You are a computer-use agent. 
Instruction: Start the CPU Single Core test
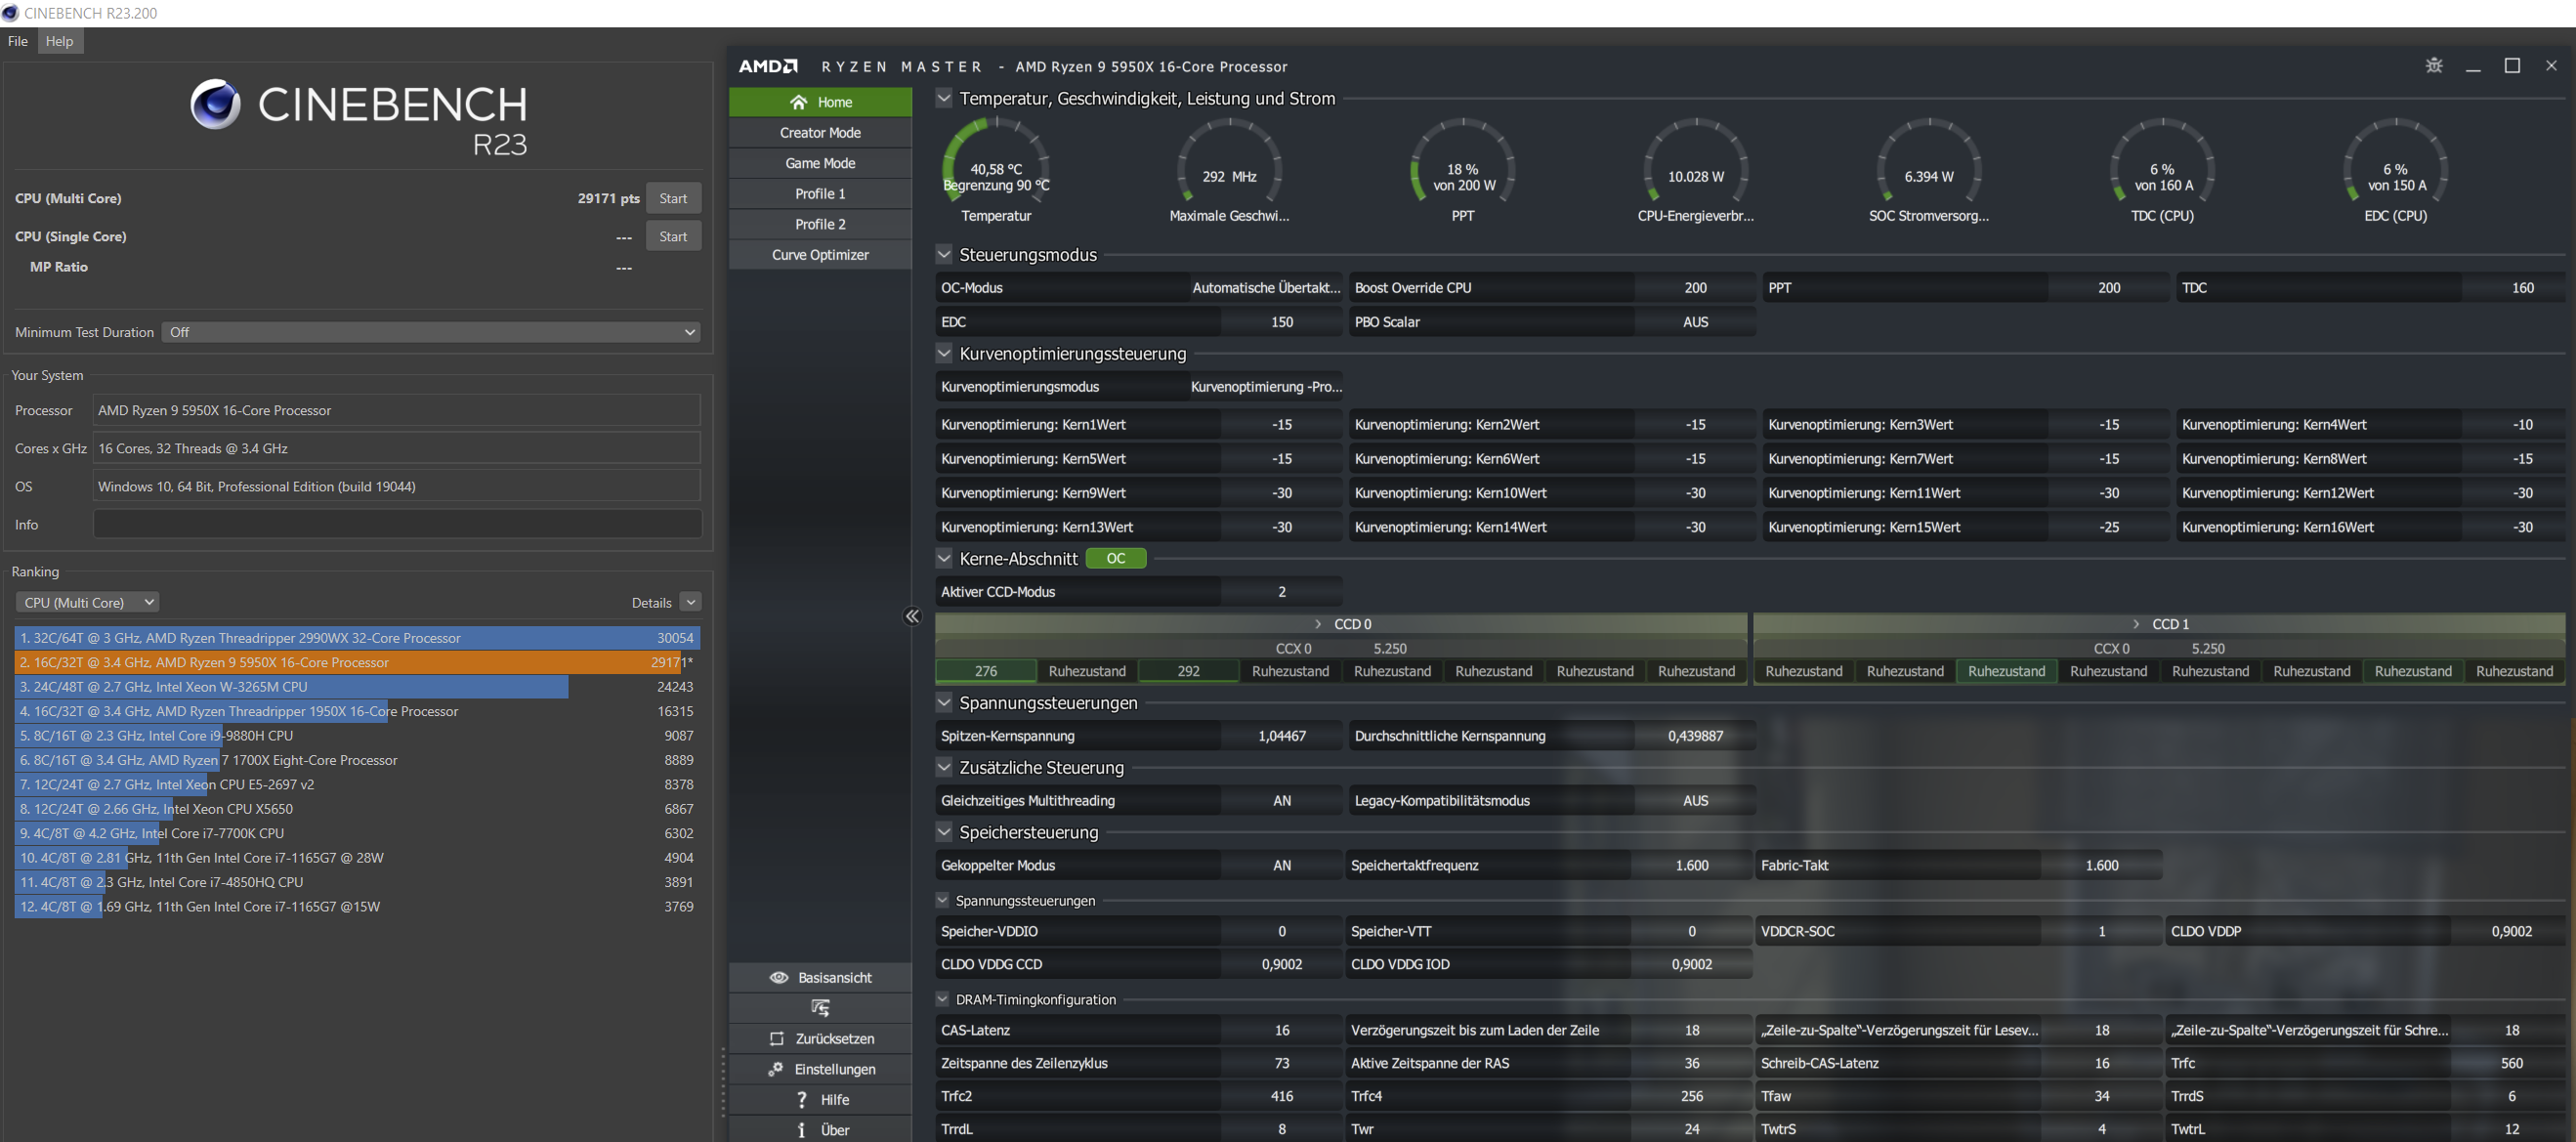[672, 237]
